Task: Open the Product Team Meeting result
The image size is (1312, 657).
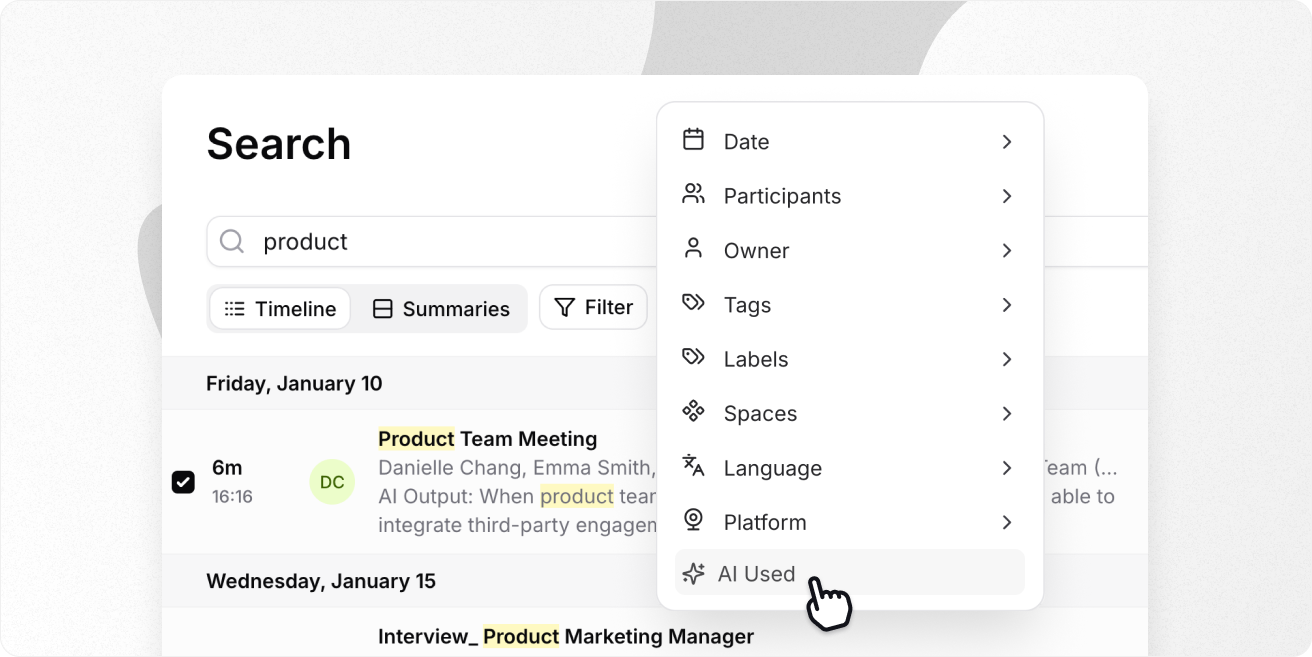Action: click(487, 439)
